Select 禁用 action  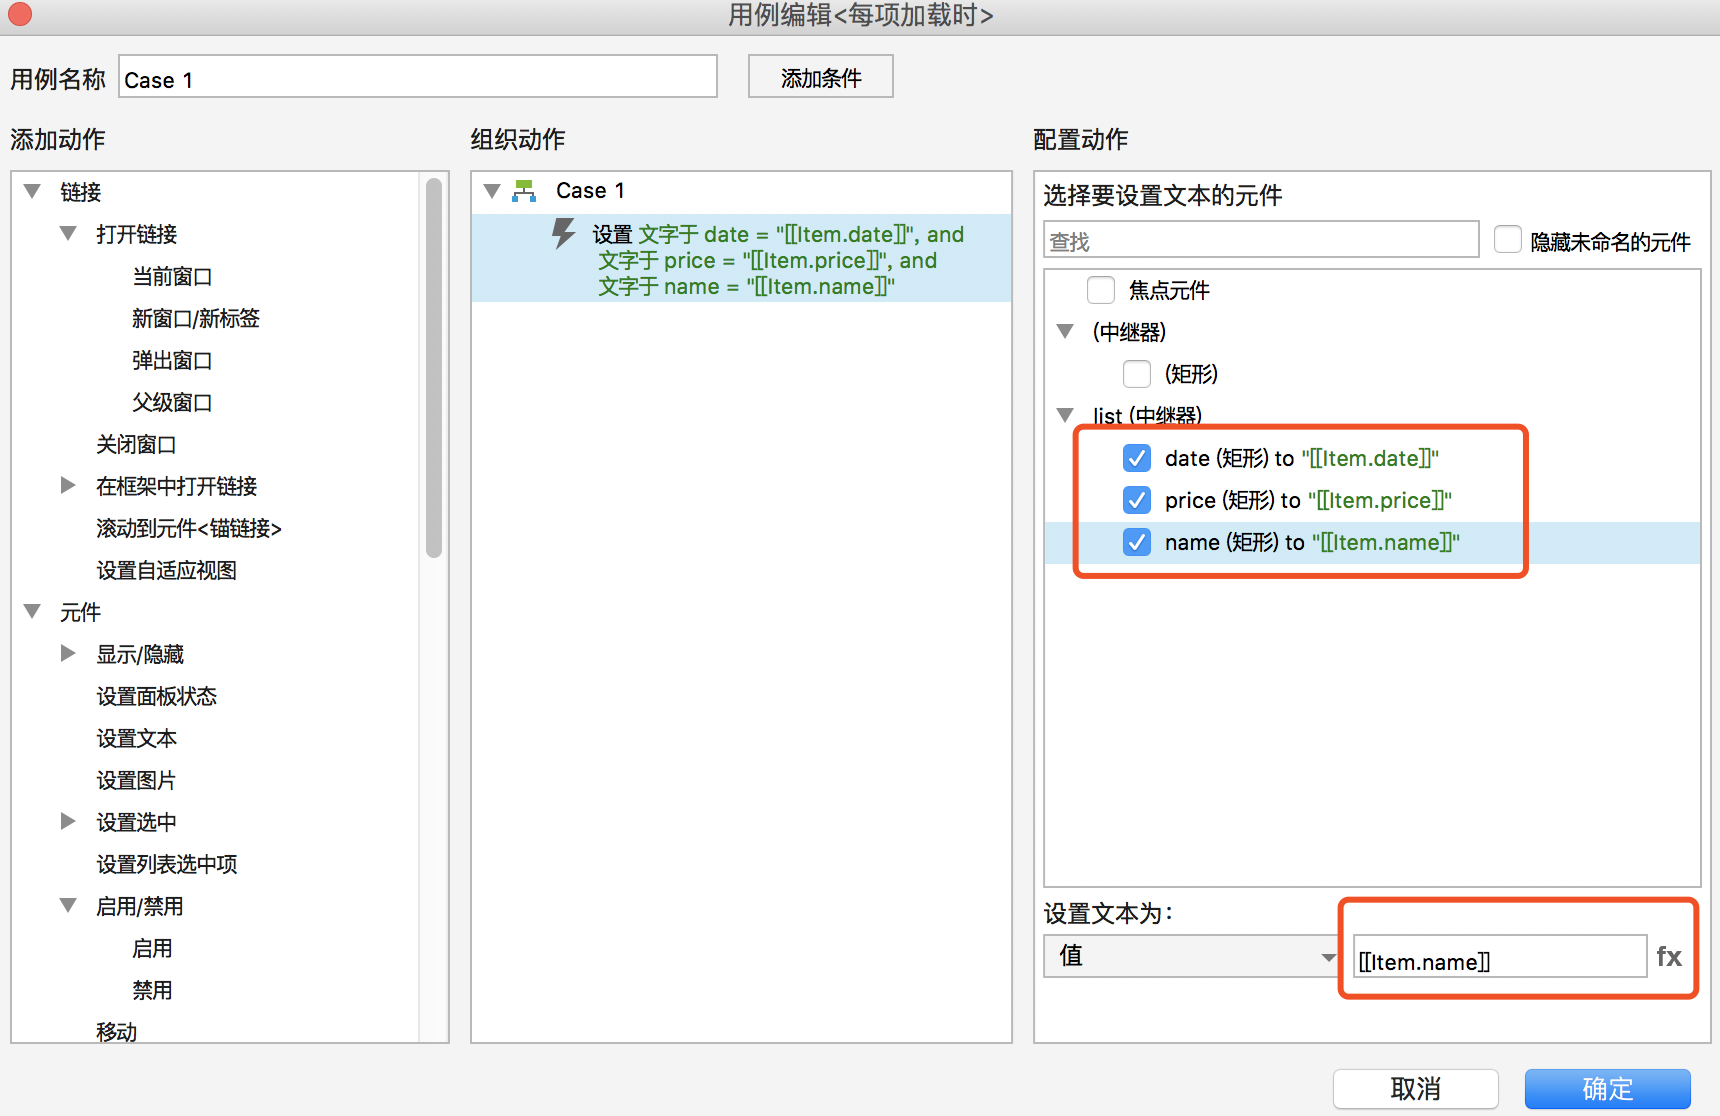152,990
